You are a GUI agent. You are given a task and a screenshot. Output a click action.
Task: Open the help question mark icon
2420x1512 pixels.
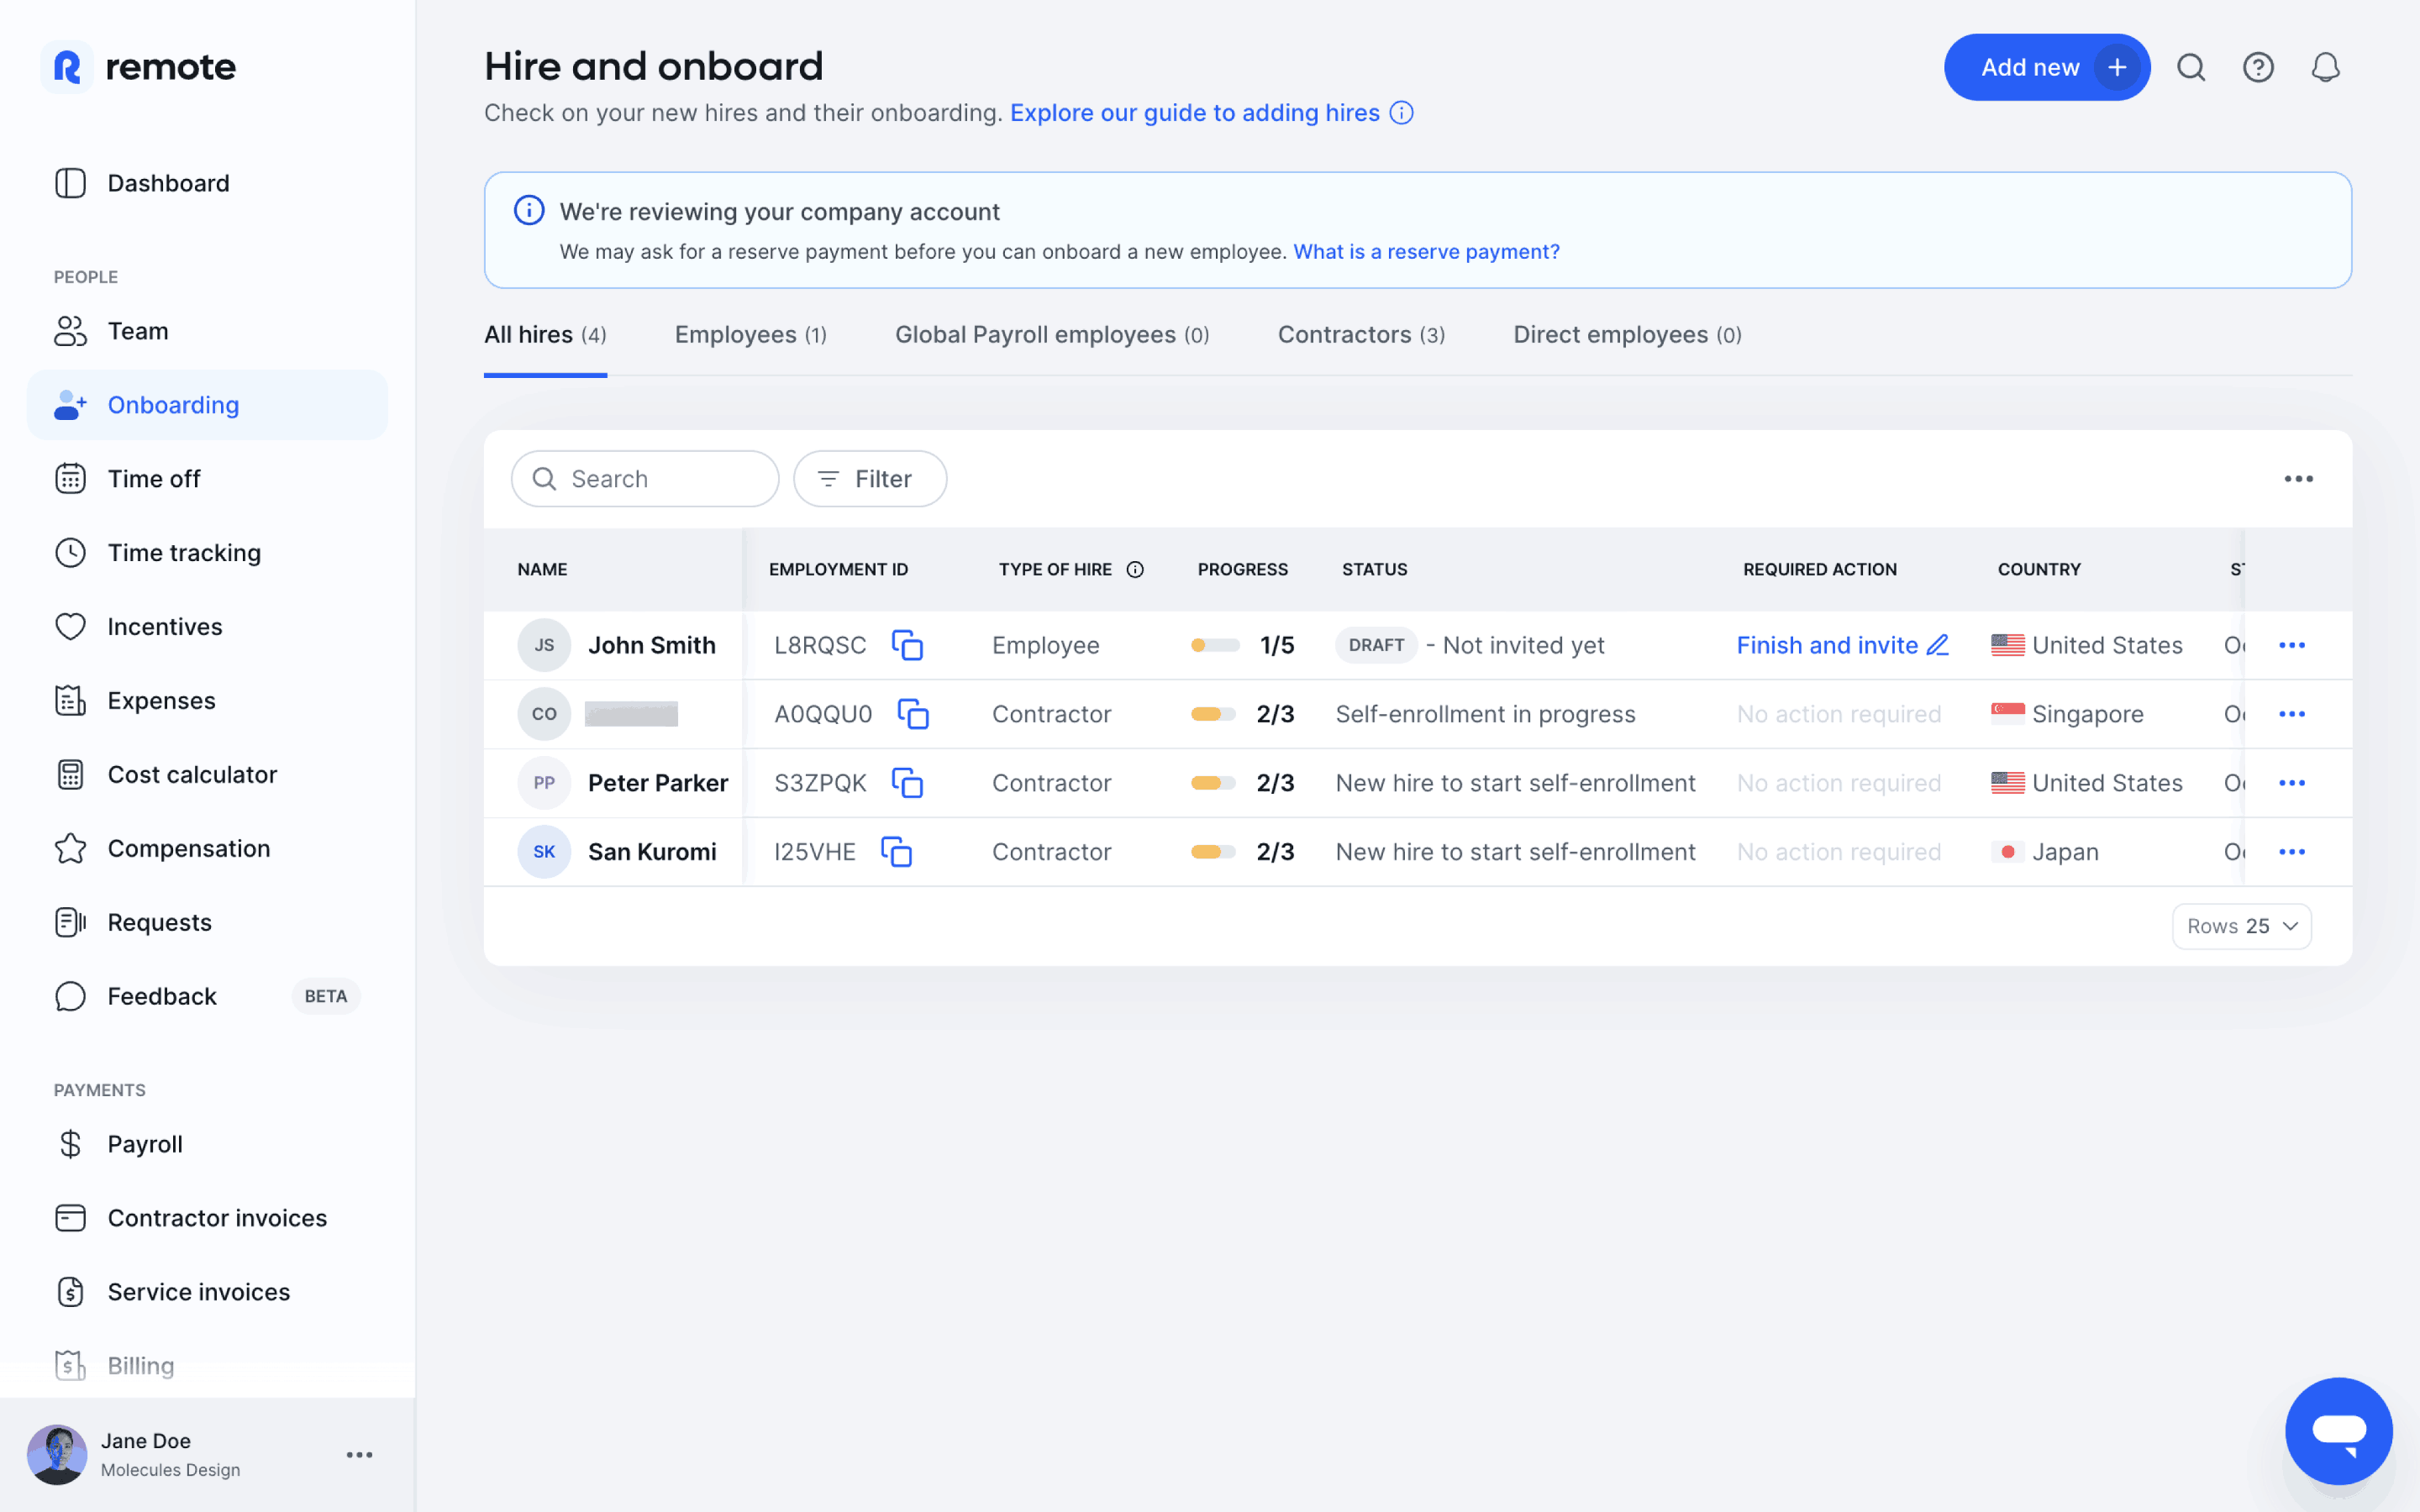click(2258, 67)
